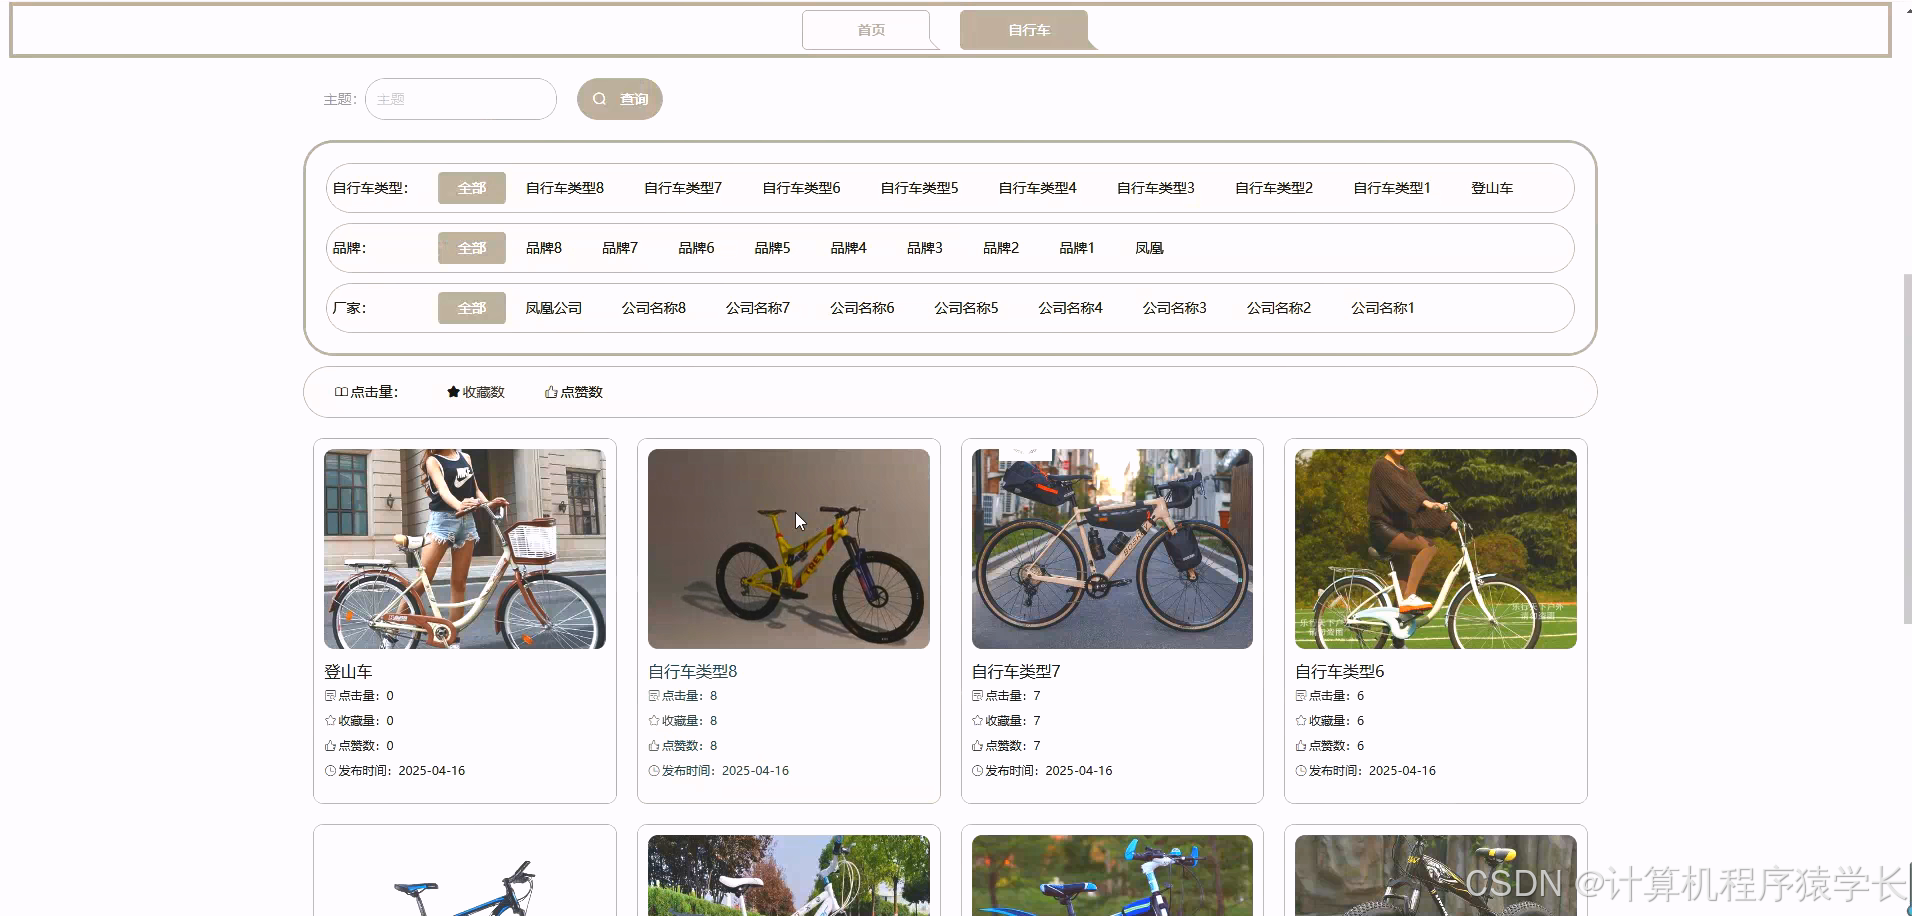1912x916 pixels.
Task: Click the 查询 search button
Action: coord(620,99)
